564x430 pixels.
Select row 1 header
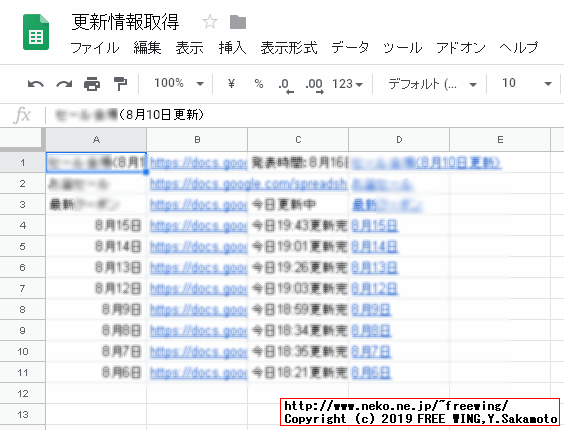[22, 162]
